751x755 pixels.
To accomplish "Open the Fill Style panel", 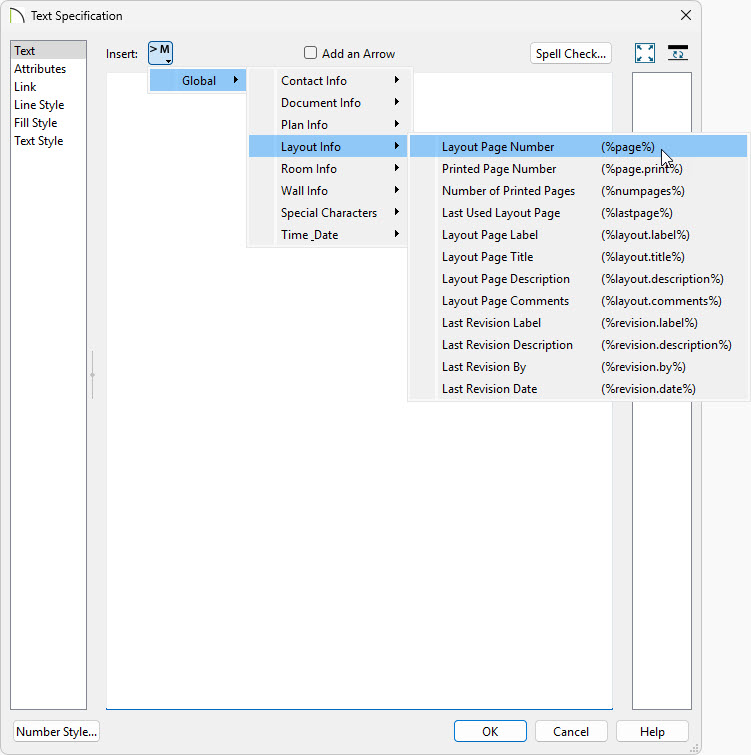I will click(36, 123).
